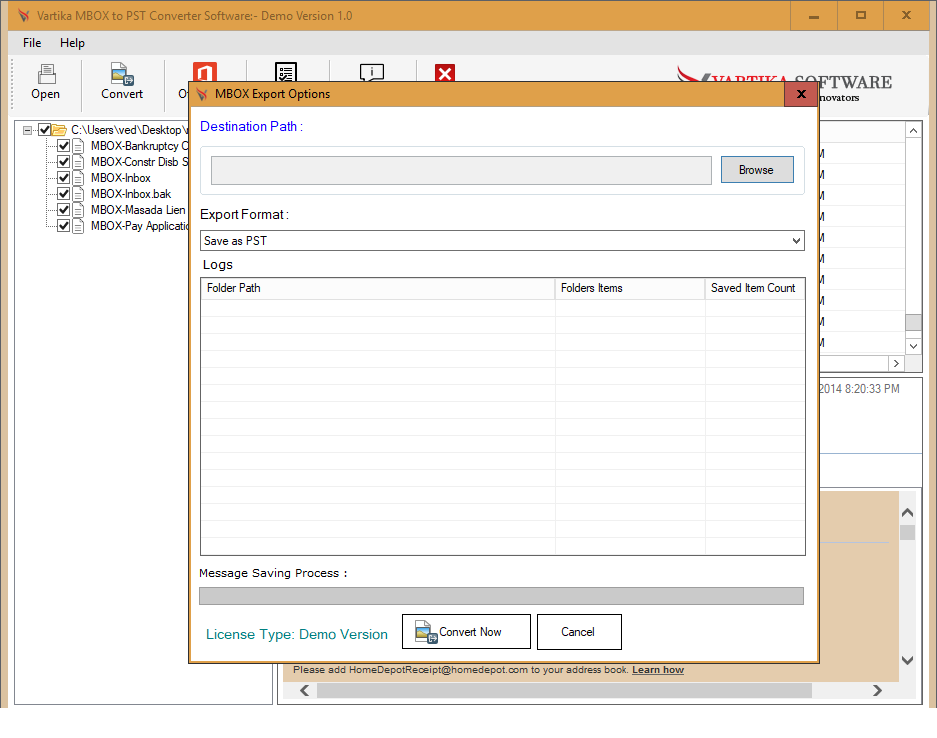Click the Message Saving Process progress bar
This screenshot has width=937, height=738.
click(x=501, y=596)
